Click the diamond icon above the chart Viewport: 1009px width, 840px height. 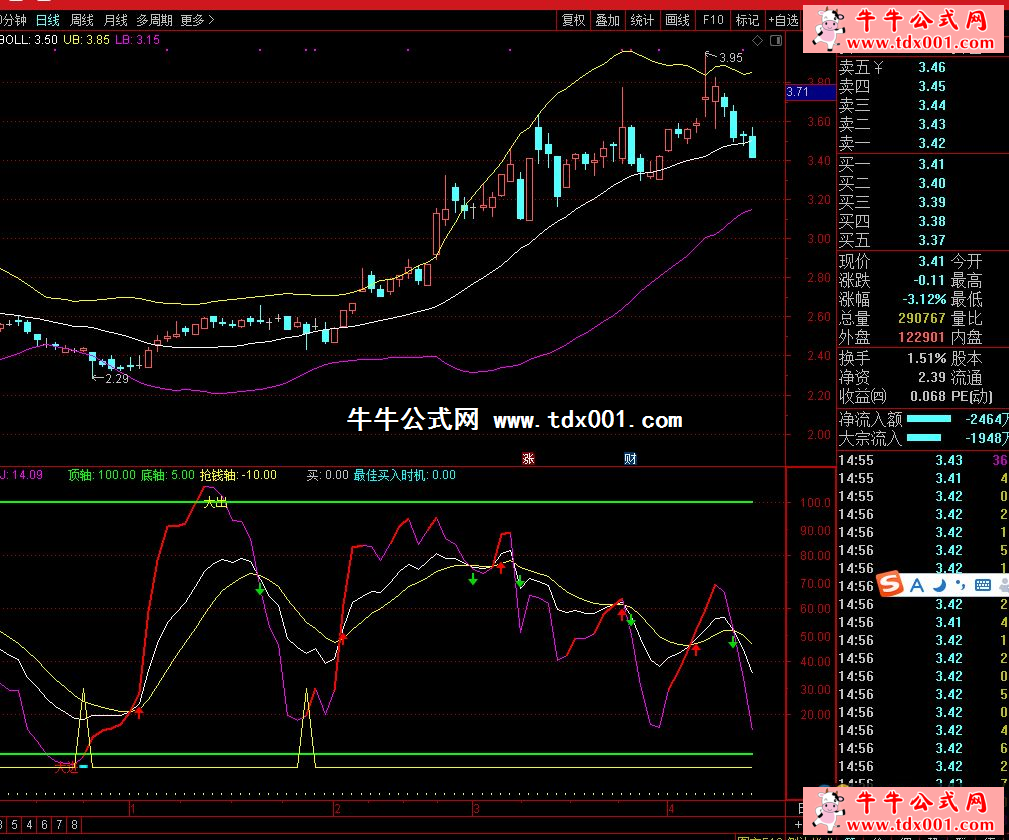coord(758,41)
